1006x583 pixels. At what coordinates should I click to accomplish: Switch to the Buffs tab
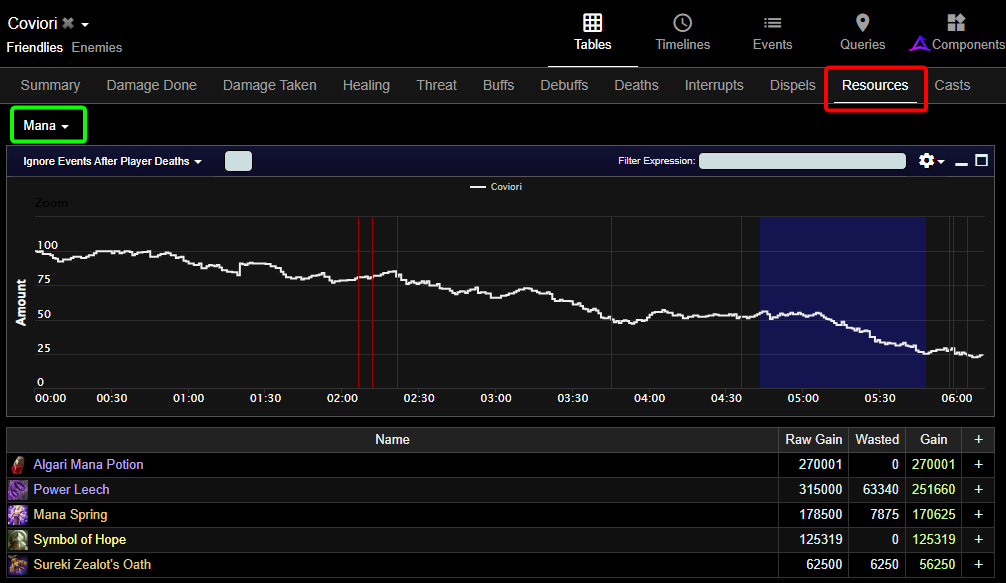499,85
